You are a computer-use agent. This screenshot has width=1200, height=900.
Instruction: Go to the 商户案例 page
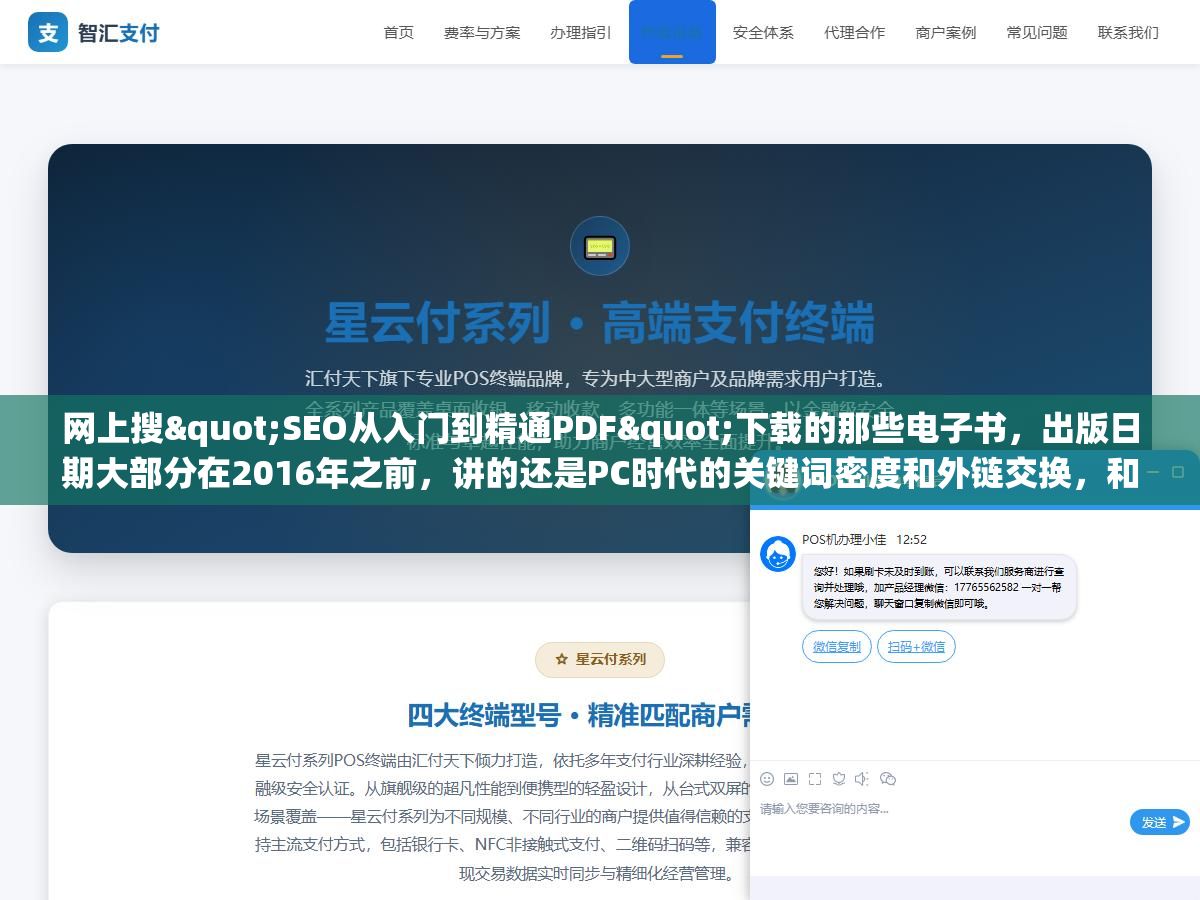point(946,32)
